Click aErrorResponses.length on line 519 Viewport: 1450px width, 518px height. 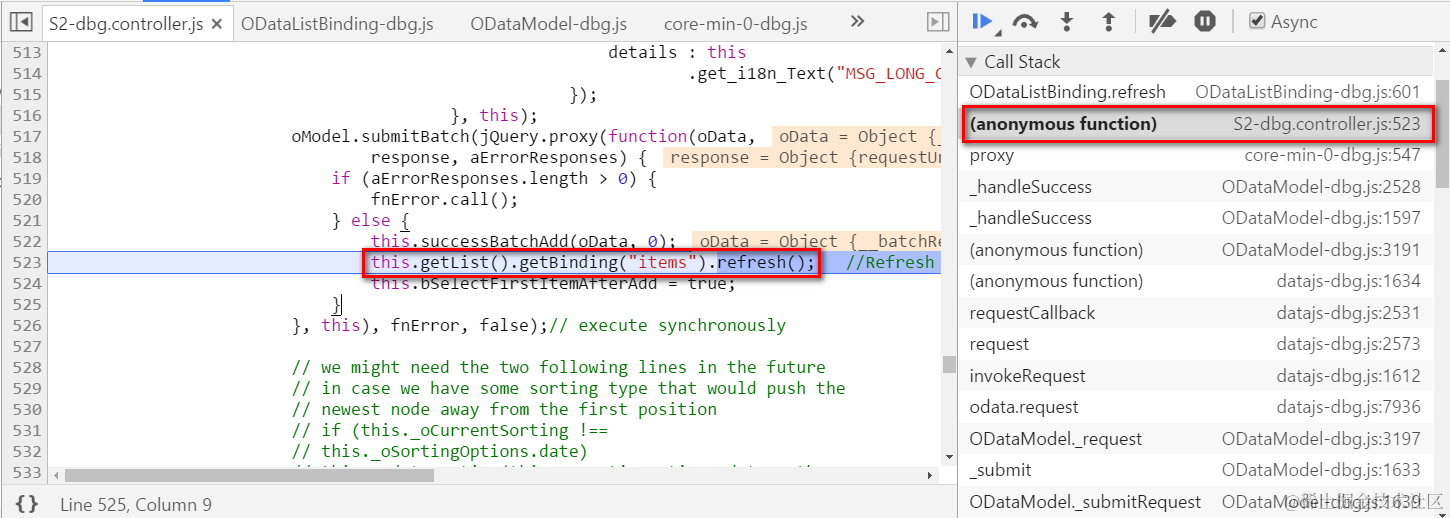pyautogui.click(x=479, y=178)
